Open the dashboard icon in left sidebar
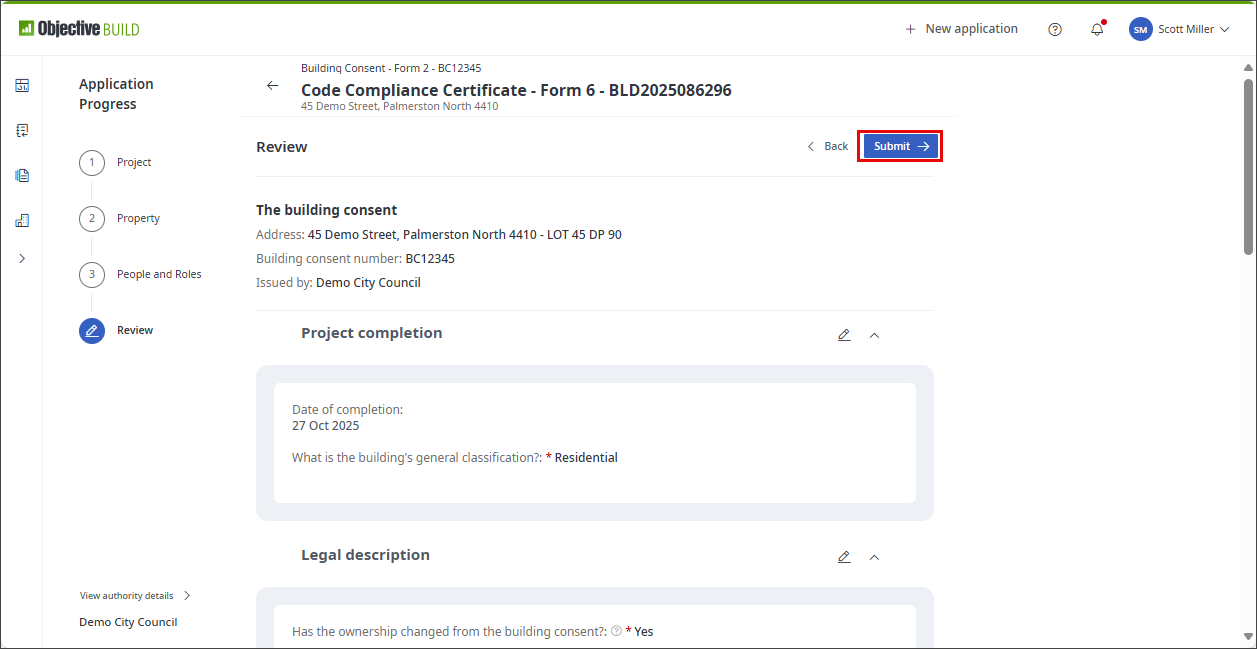This screenshot has height=649, width=1257. tap(22, 85)
